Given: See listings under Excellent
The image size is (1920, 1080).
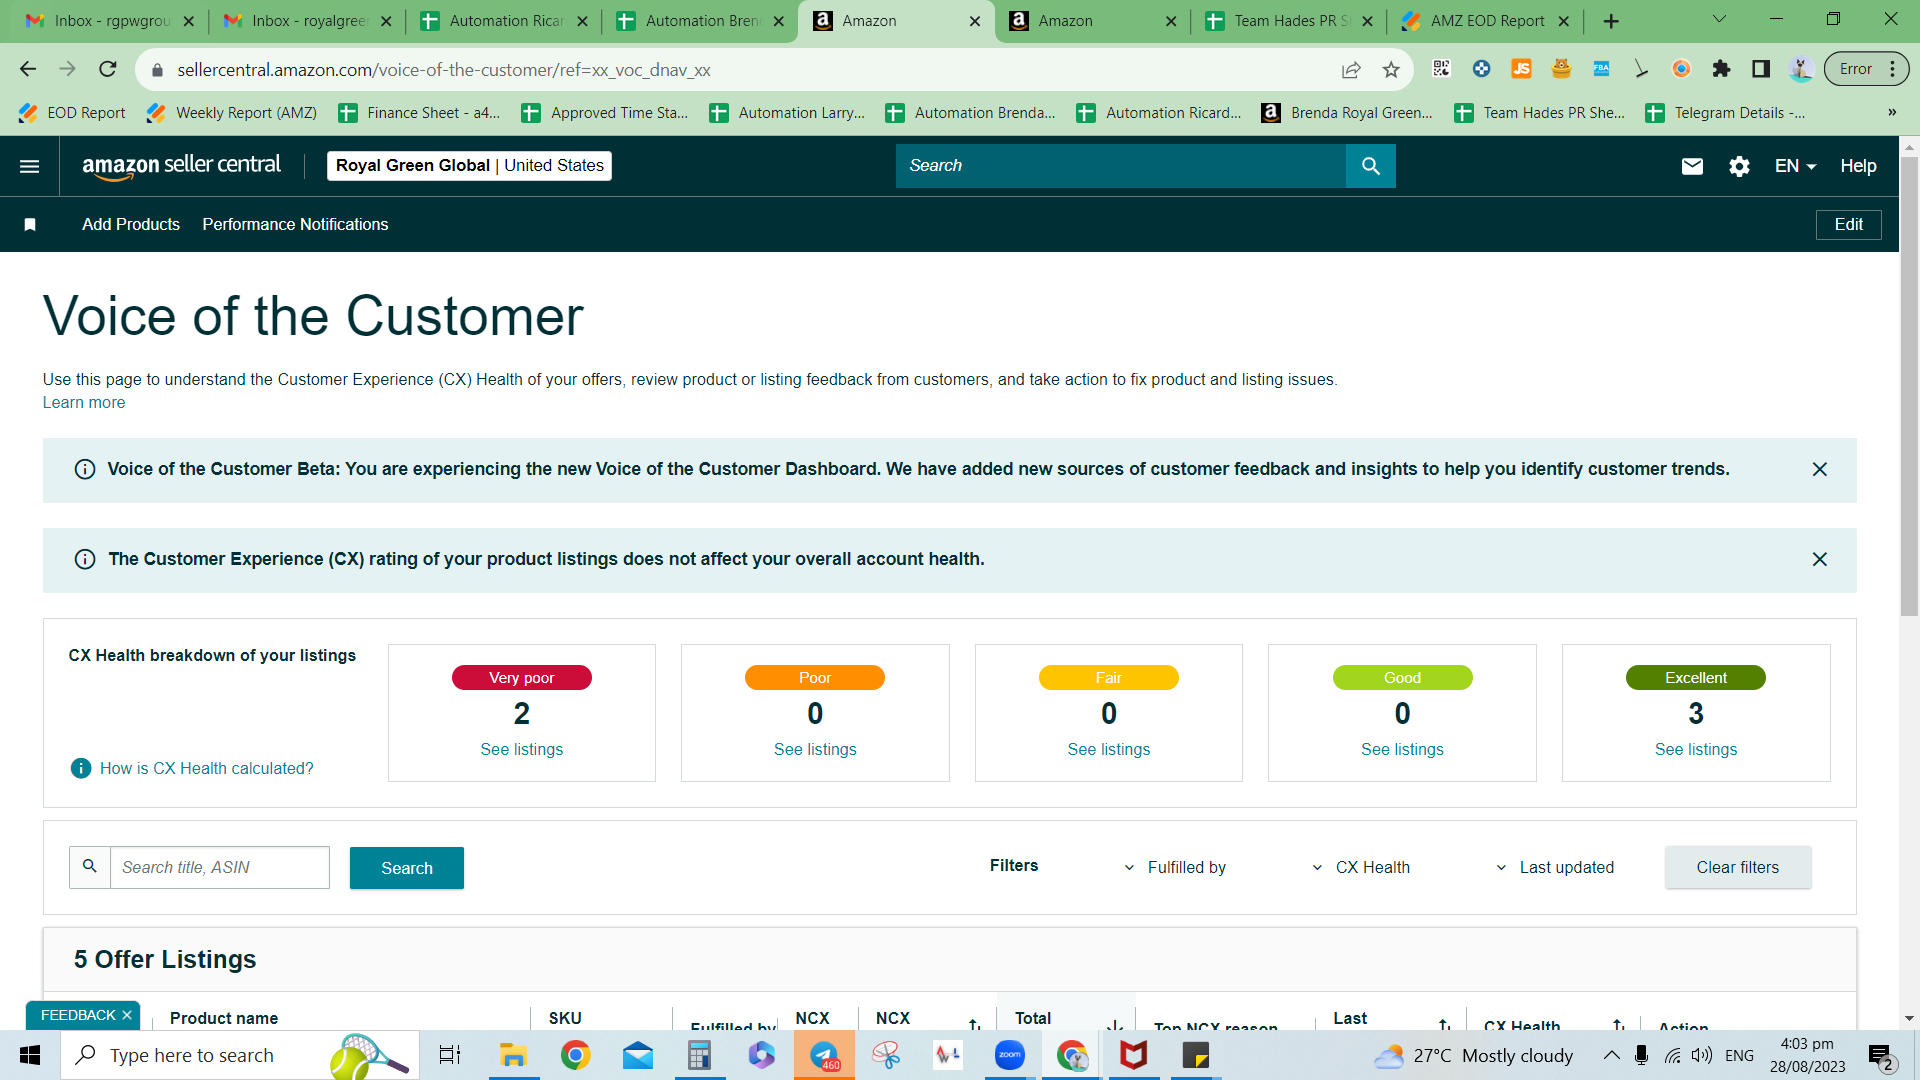Looking at the screenshot, I should click(x=1695, y=750).
